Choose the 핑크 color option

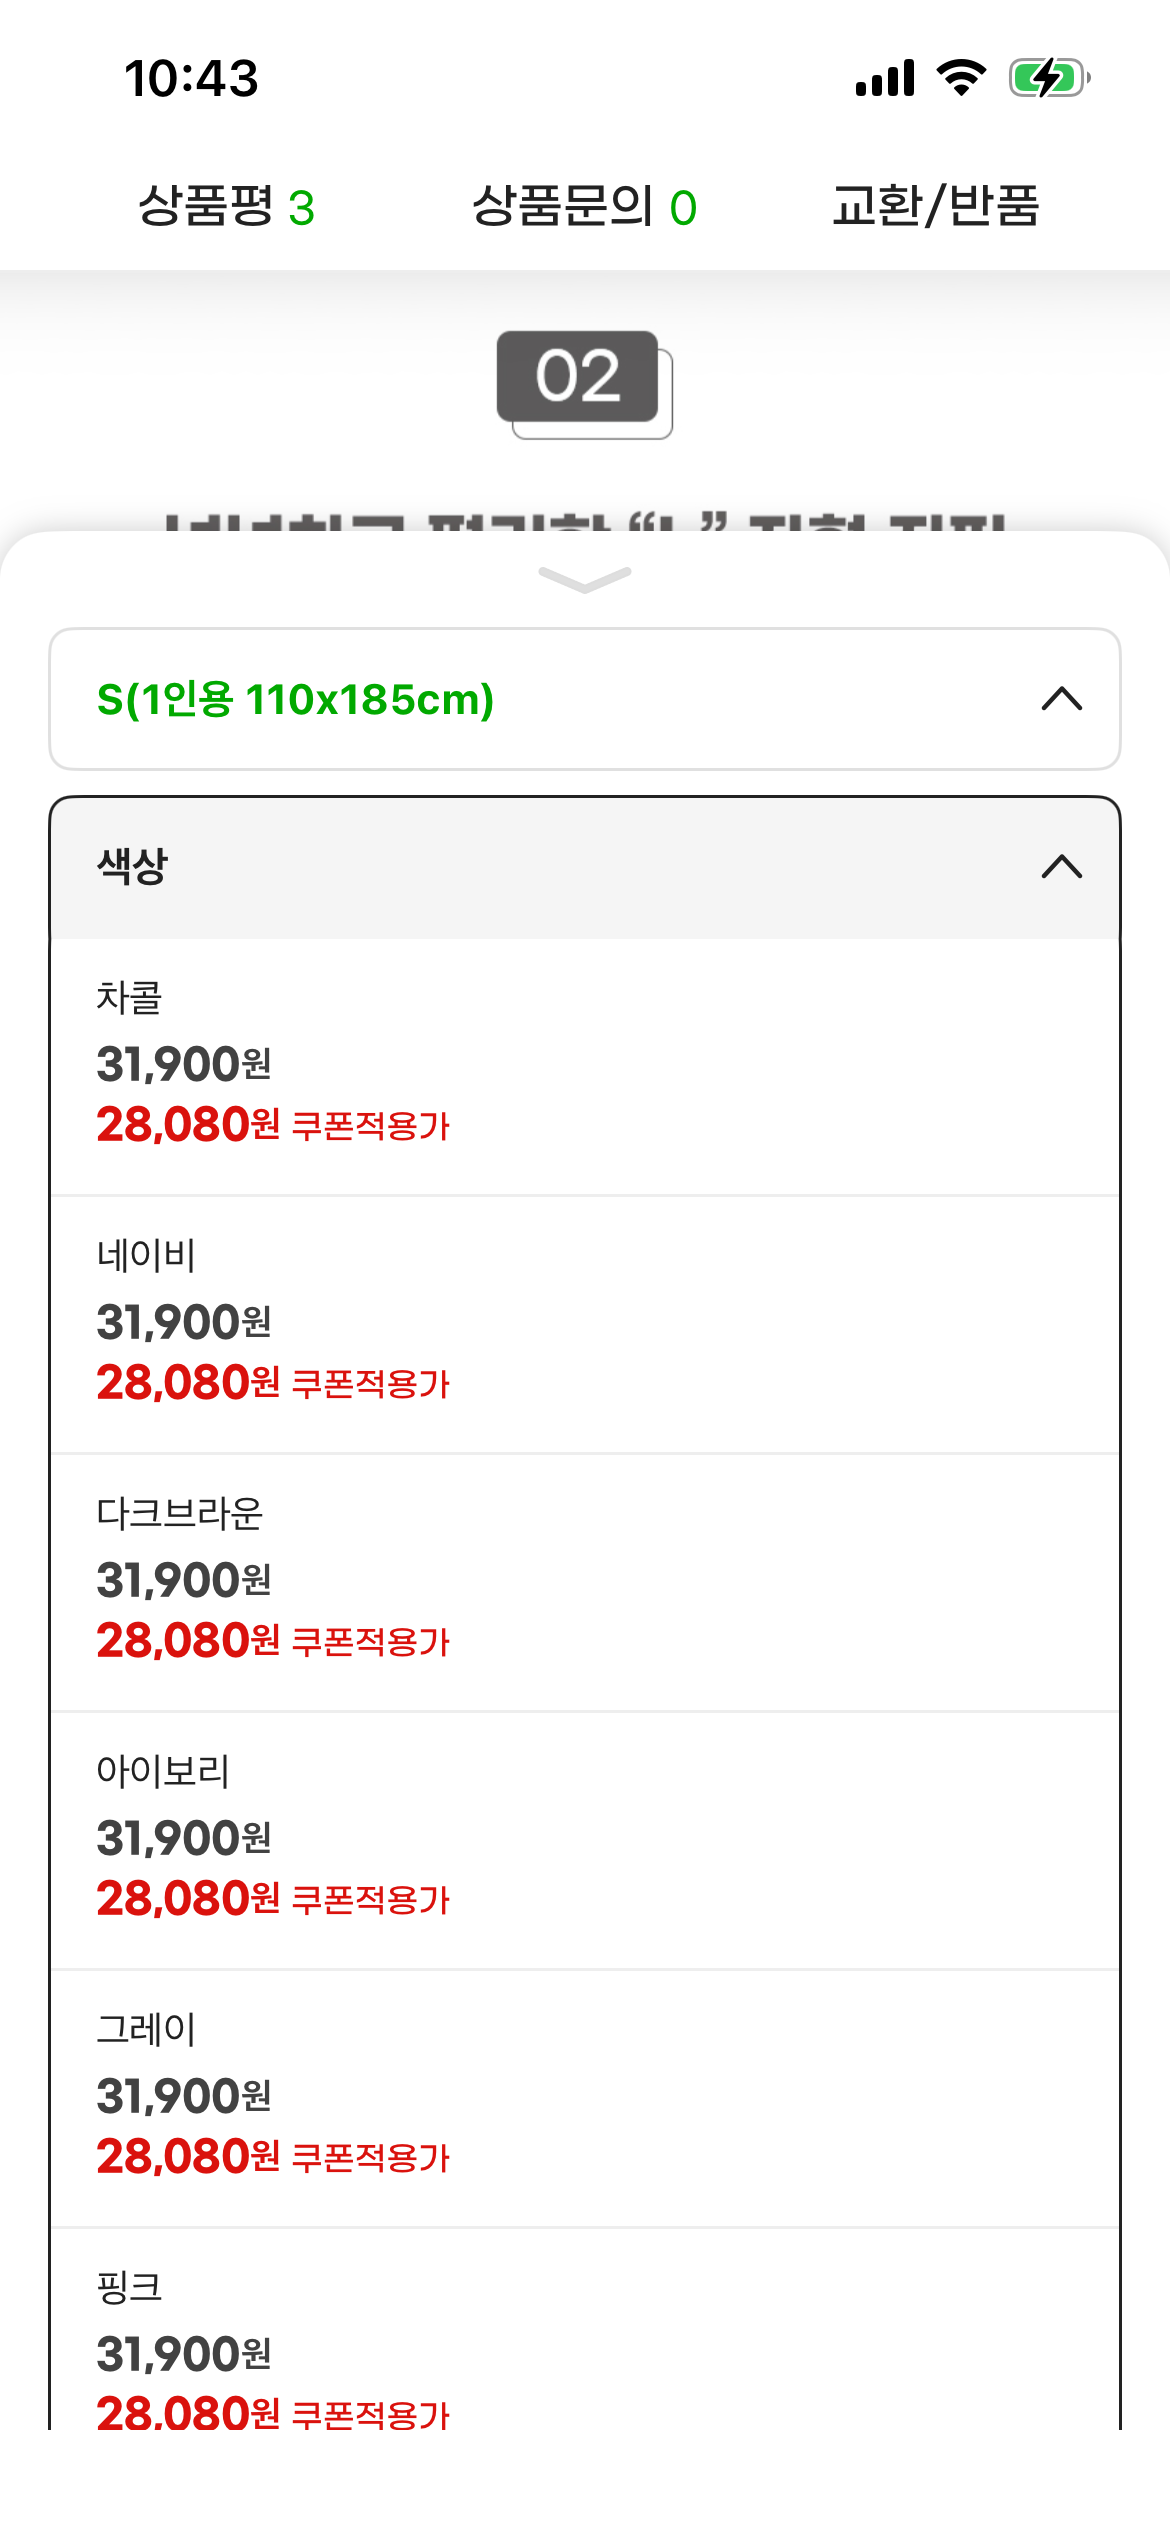pos(584,2340)
